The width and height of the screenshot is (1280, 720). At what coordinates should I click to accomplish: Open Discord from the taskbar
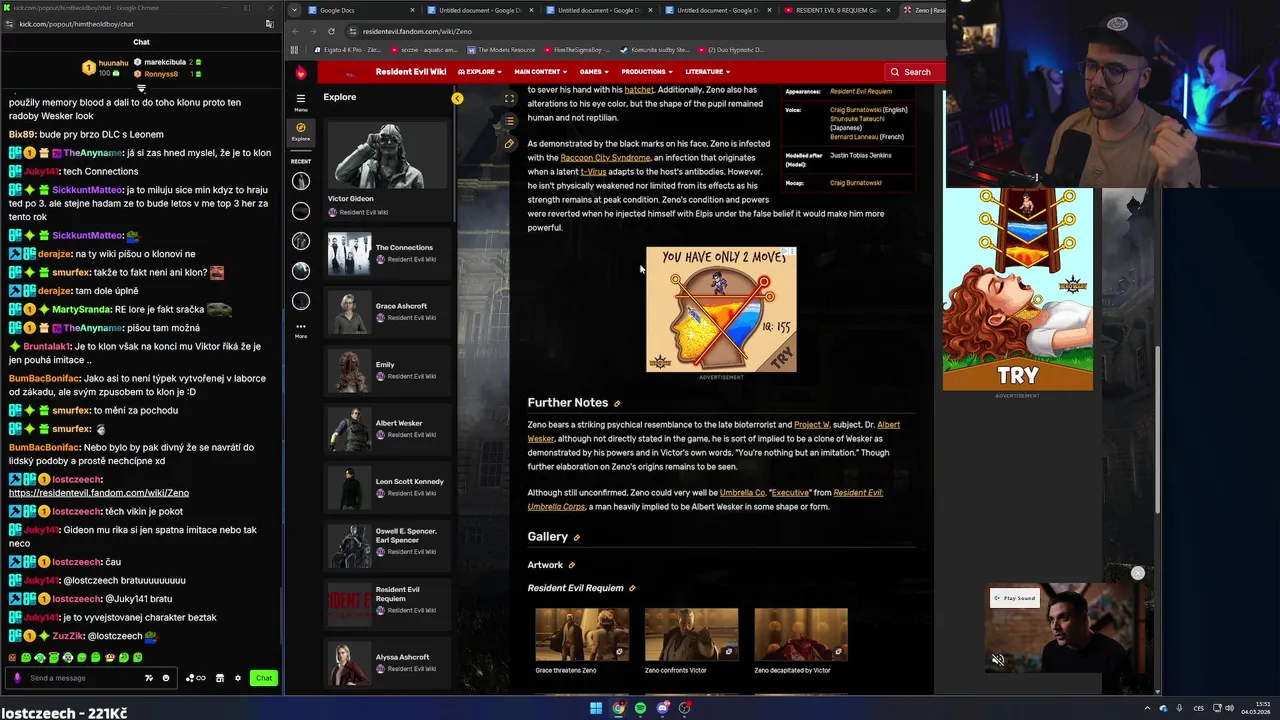click(662, 708)
